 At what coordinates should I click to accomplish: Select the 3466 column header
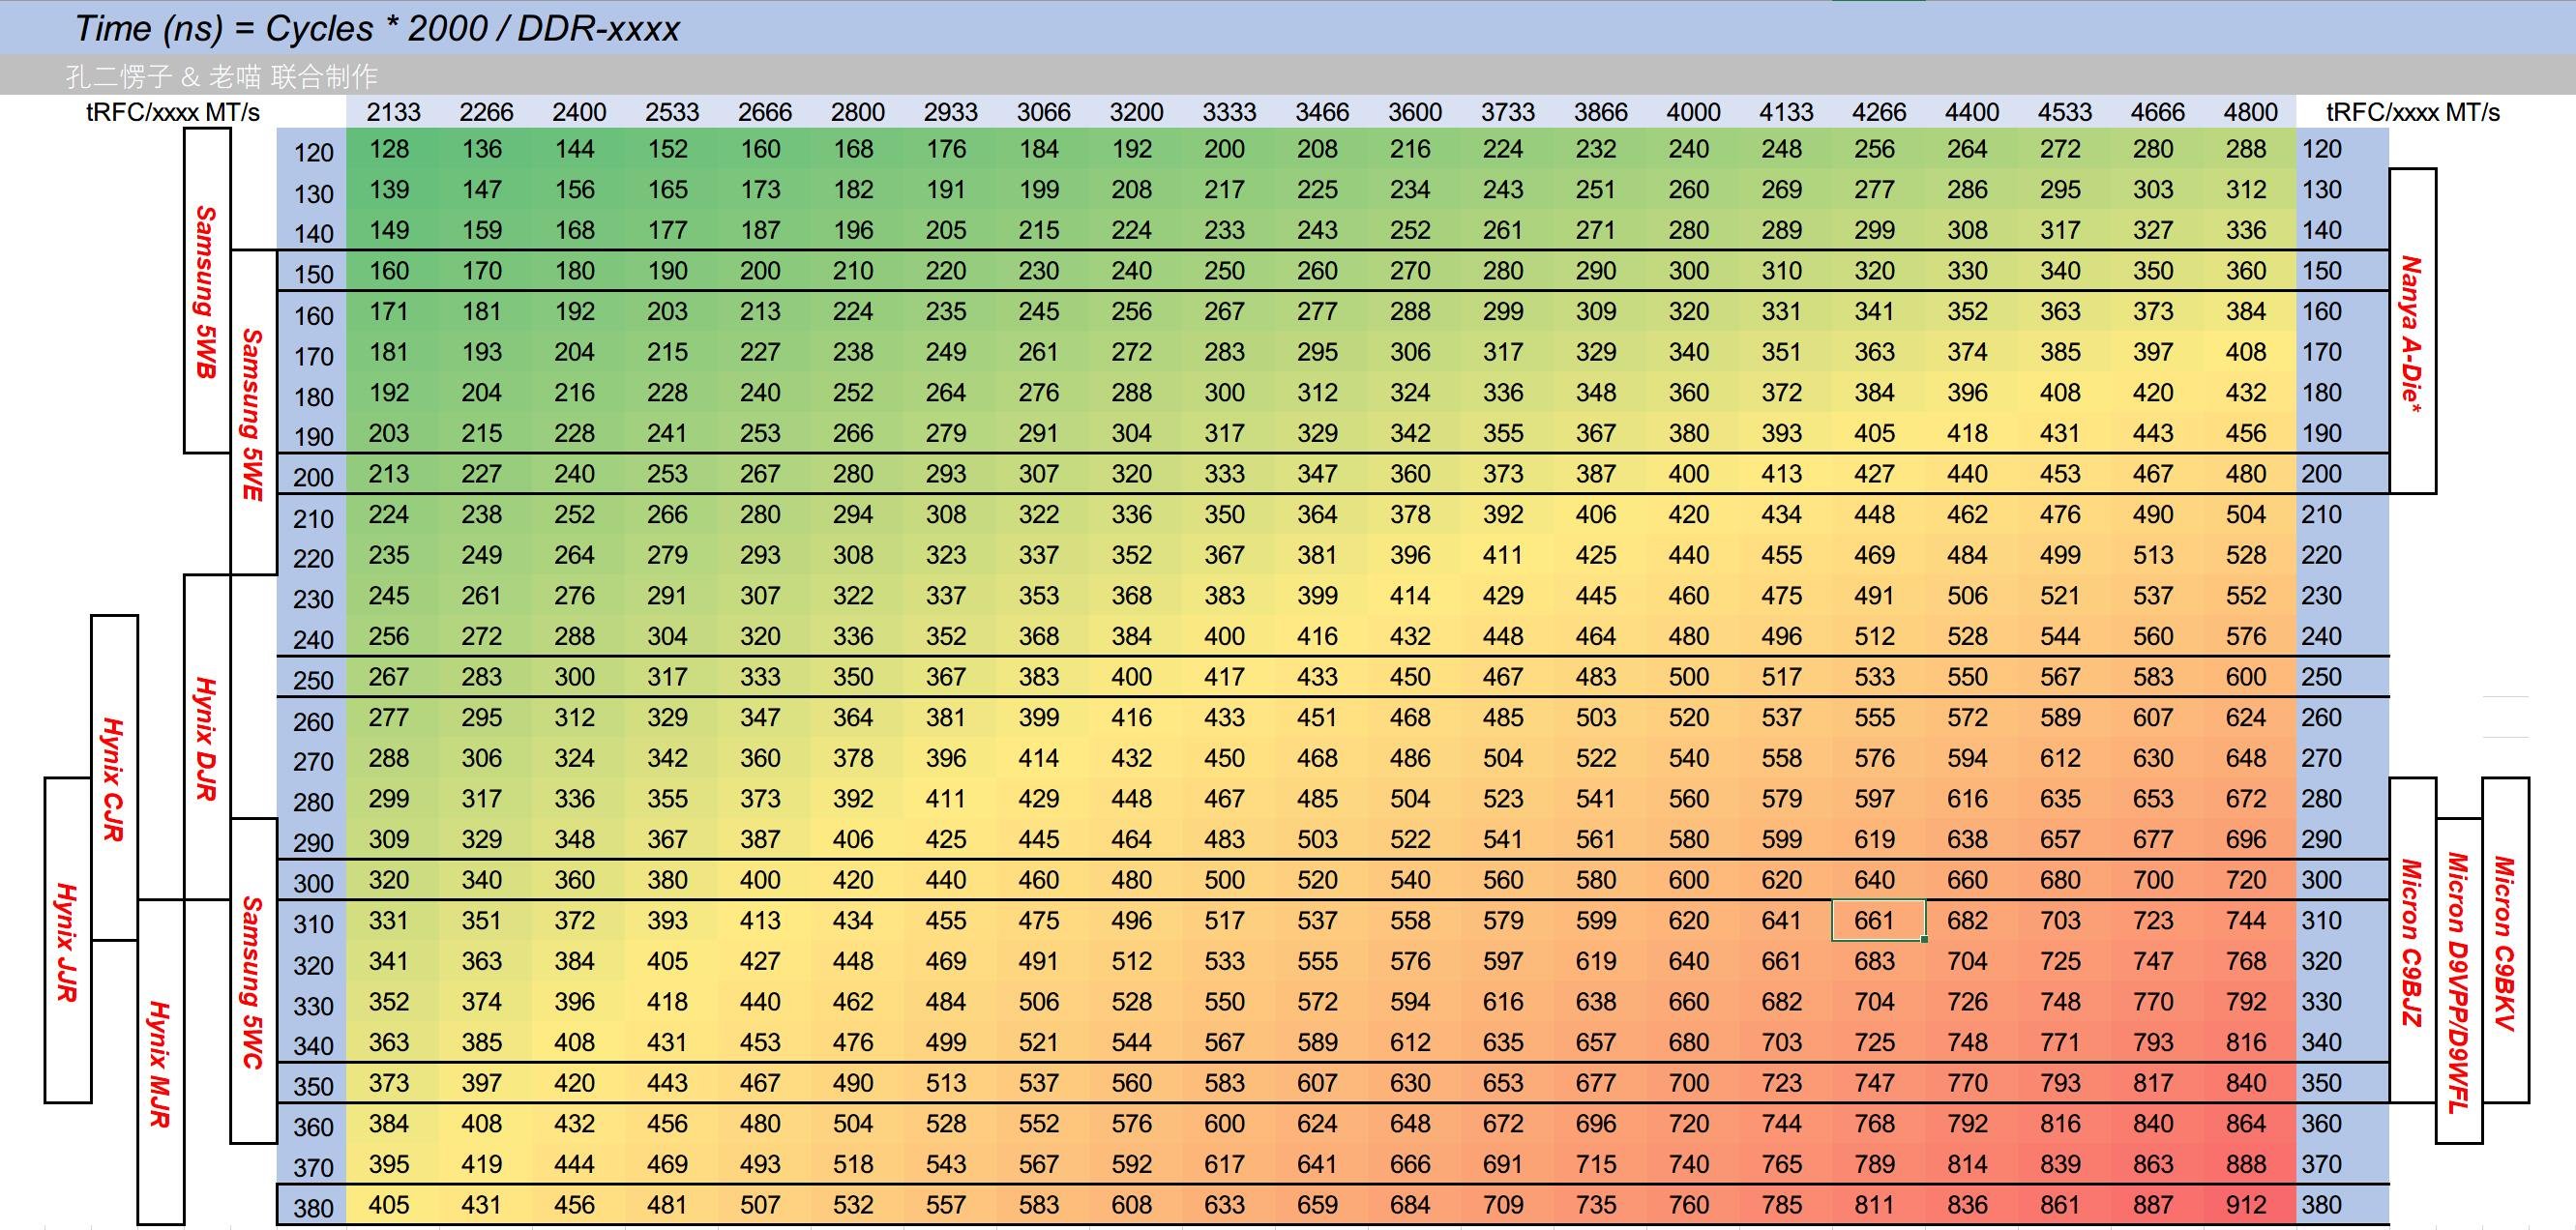1322,112
